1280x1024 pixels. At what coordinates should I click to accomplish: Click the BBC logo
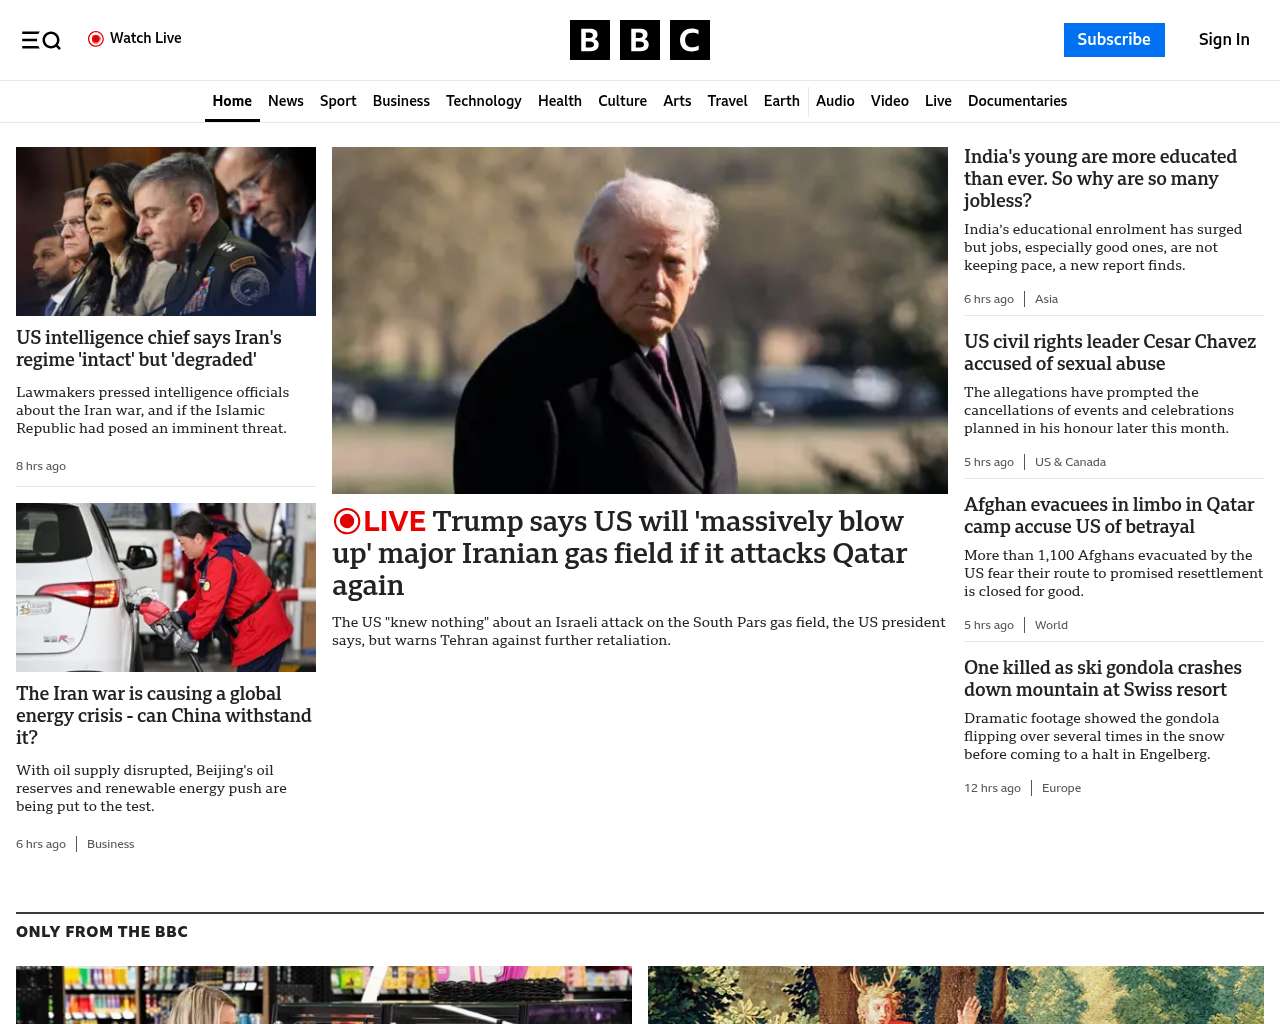tap(640, 40)
